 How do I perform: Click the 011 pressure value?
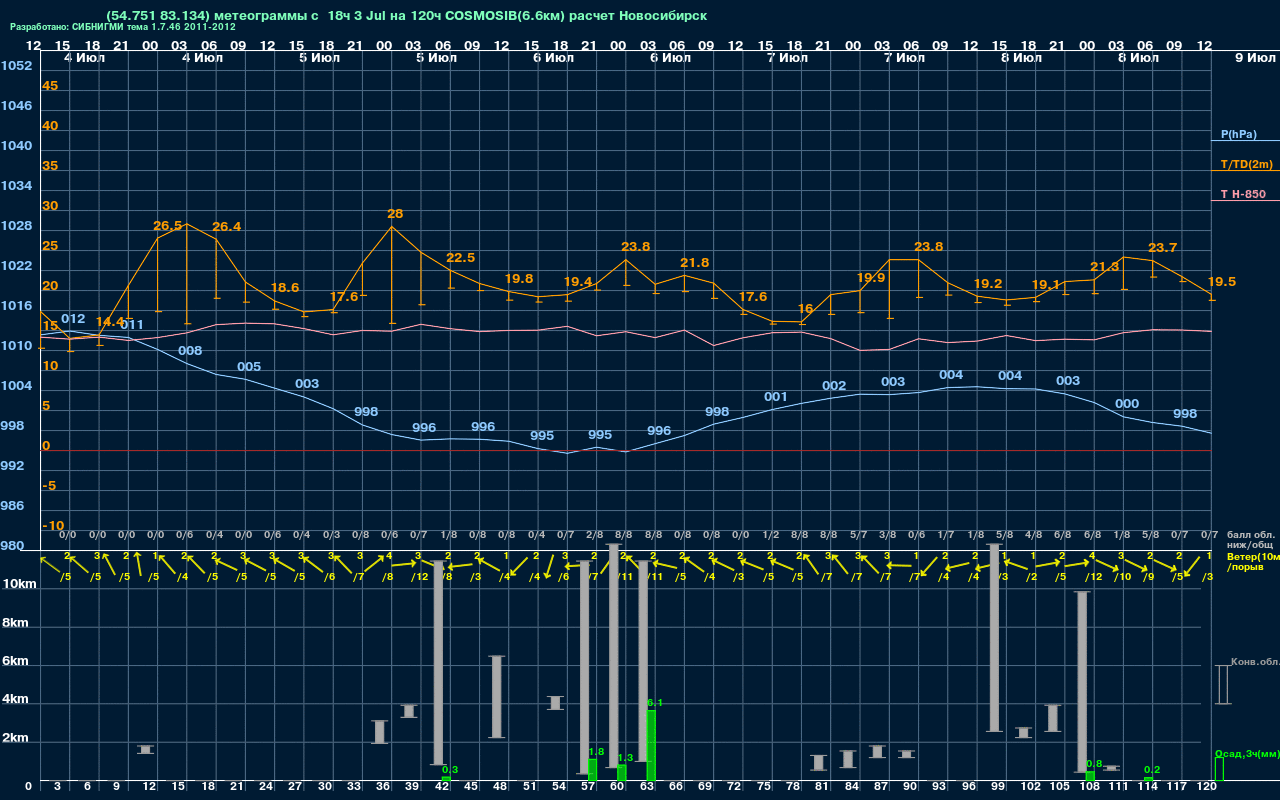point(132,325)
